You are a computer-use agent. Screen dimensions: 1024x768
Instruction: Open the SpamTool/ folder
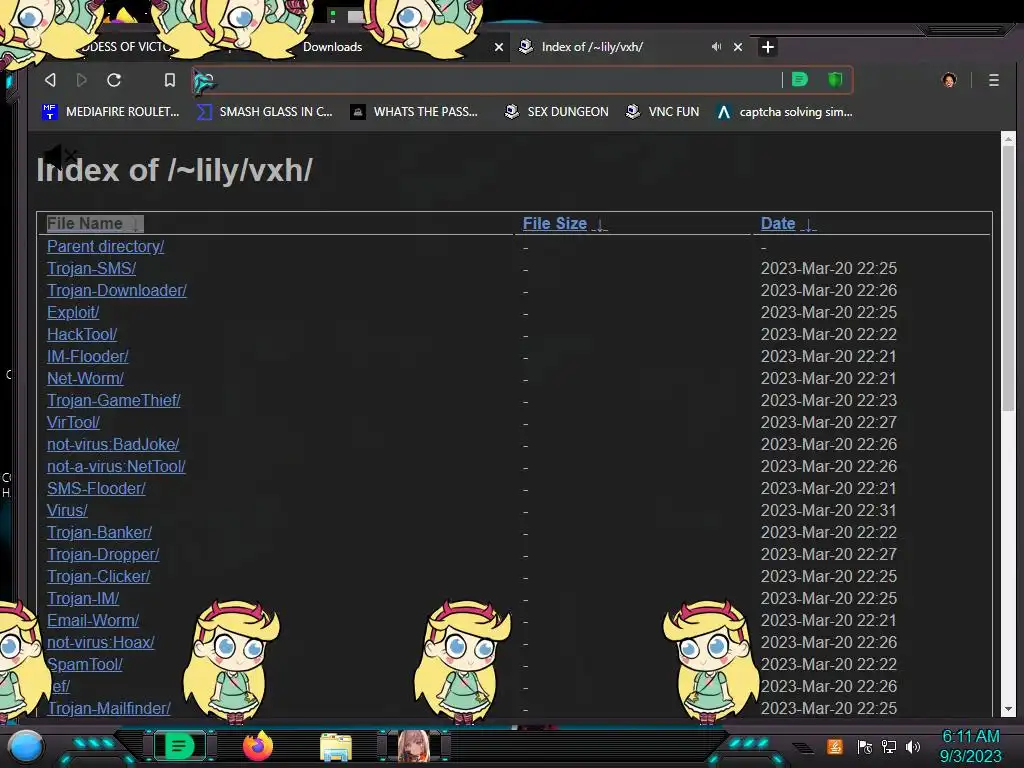tap(85, 664)
